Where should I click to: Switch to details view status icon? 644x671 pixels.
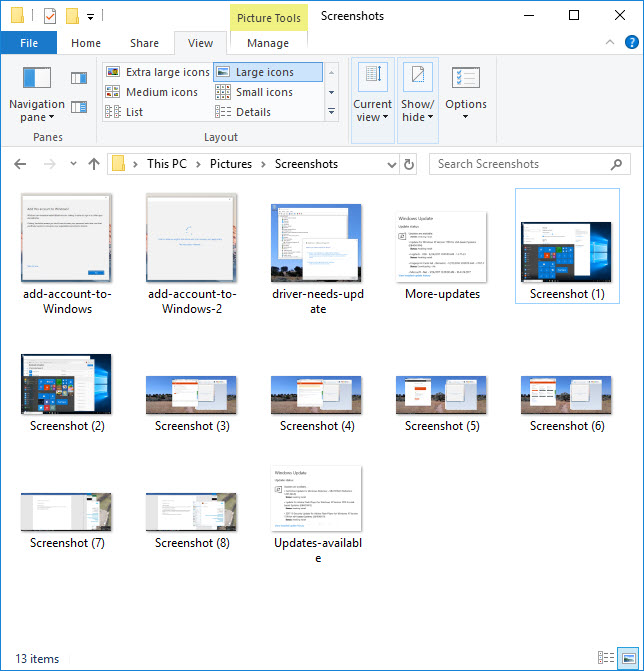tap(606, 657)
